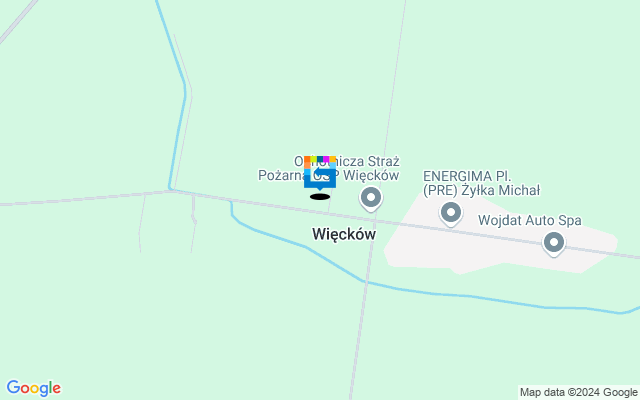
Task: Click the diagonal road in top-left corner
Action: 18,20
